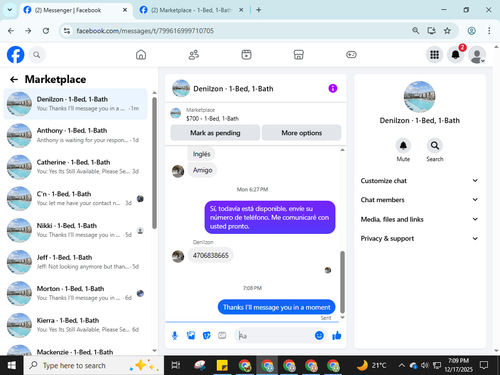This screenshot has width=500, height=375.
Task: Open the Facebook menu grid icon
Action: coord(434,55)
